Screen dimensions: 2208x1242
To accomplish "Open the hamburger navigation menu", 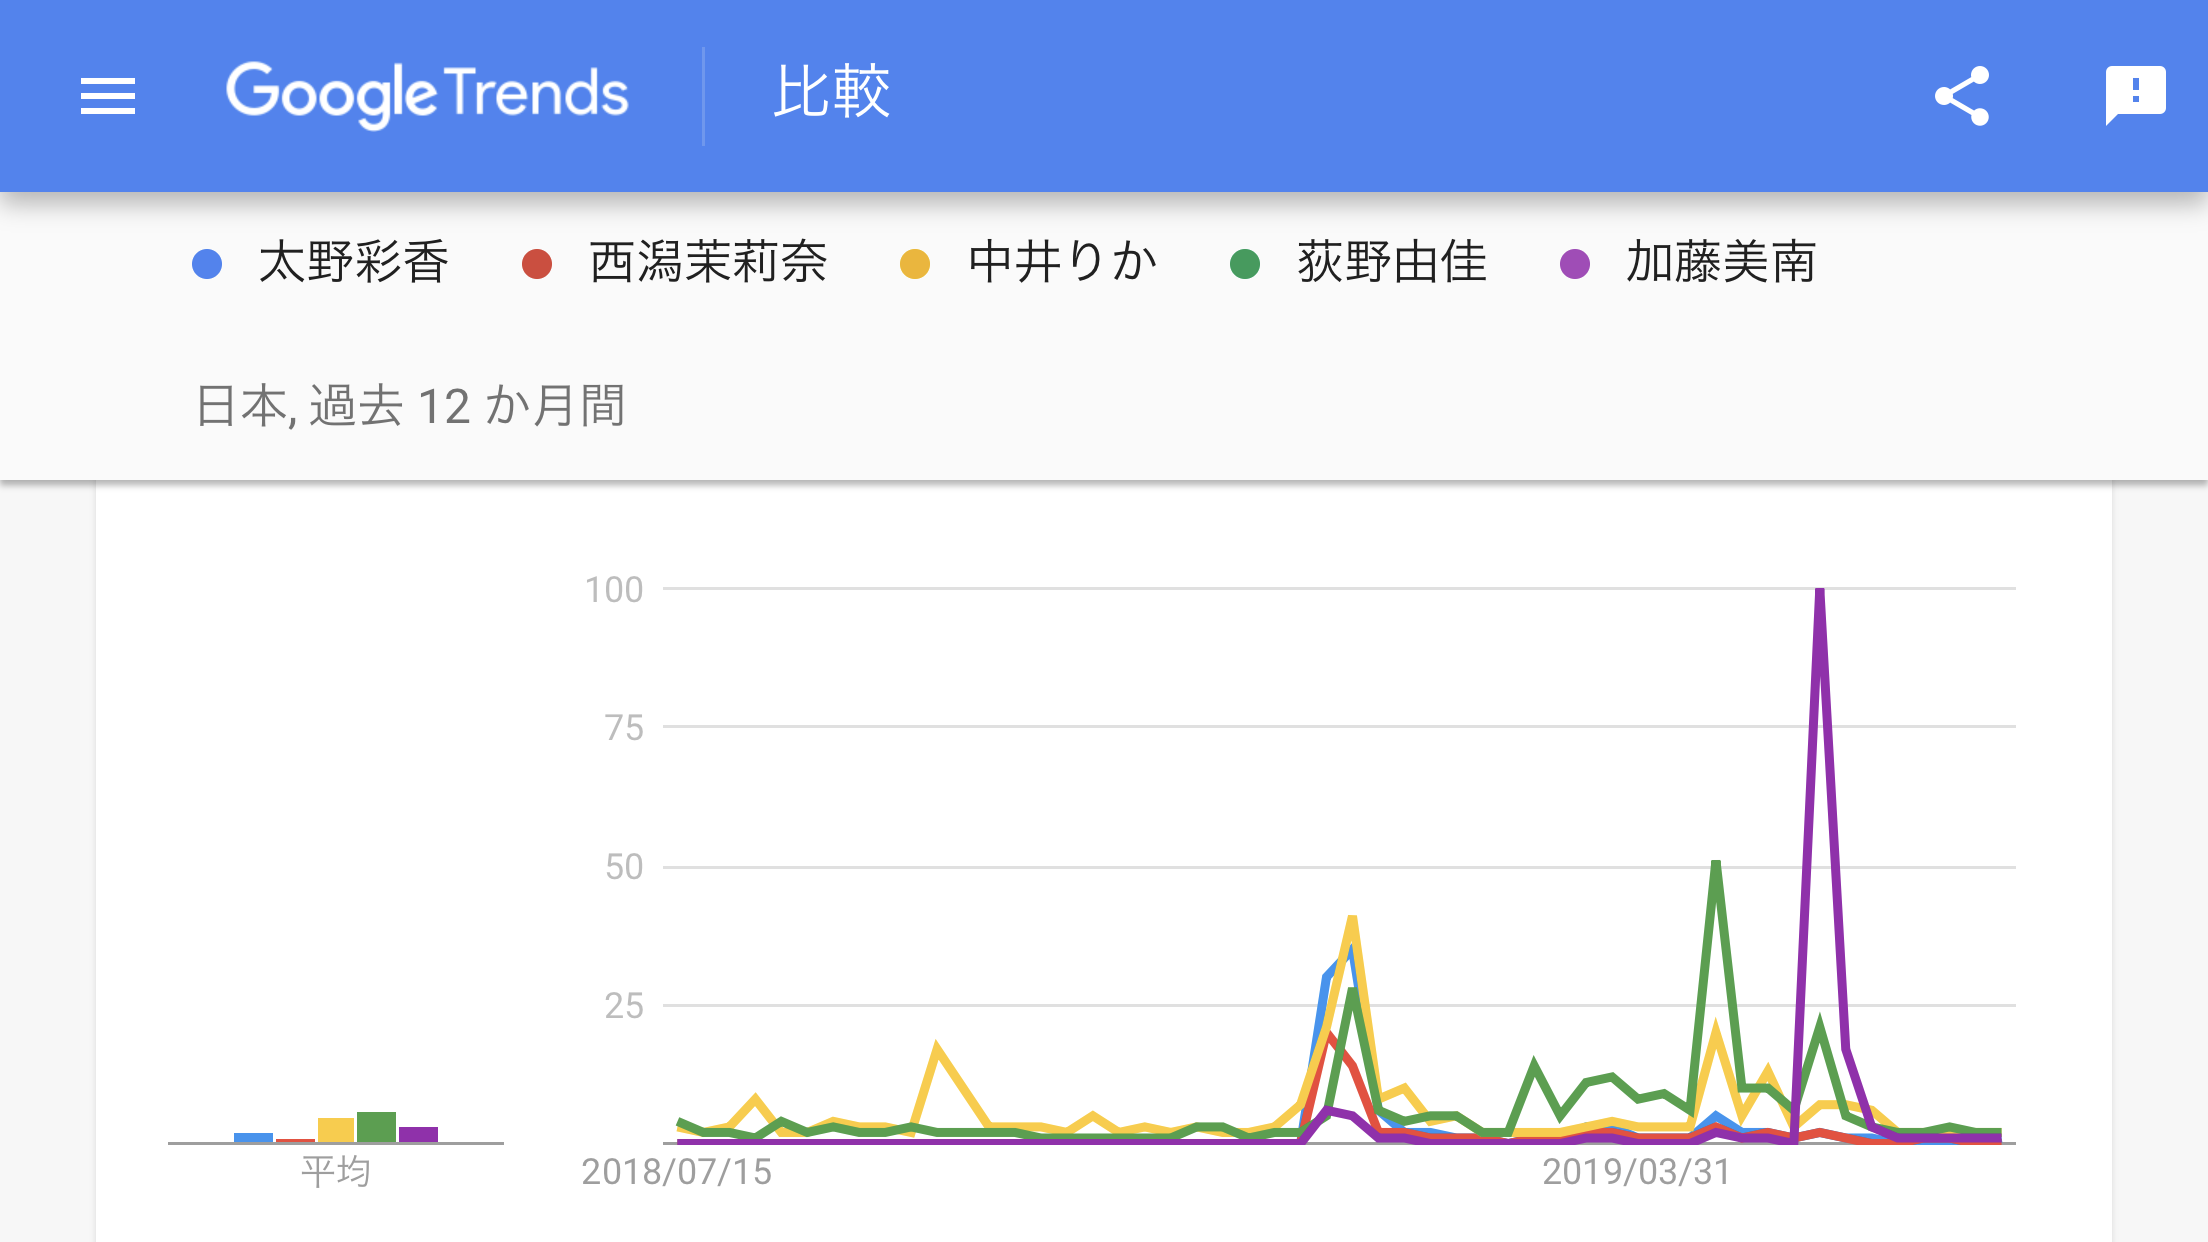I will (108, 96).
